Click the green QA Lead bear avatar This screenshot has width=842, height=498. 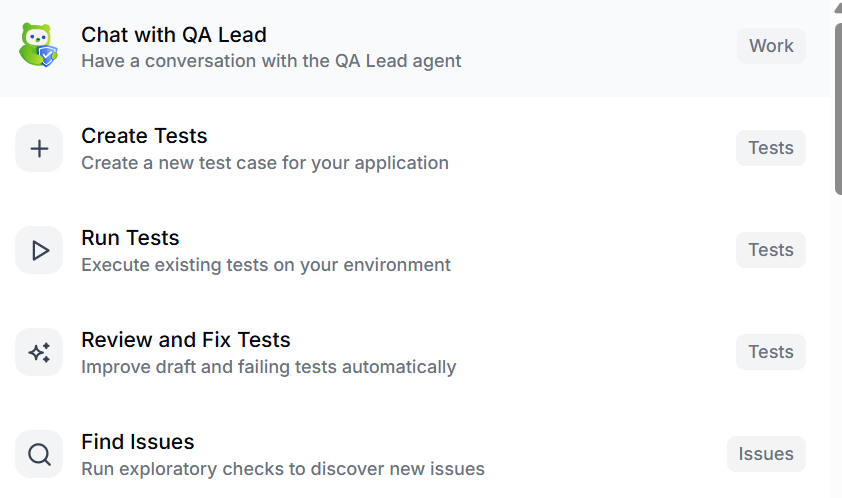(x=38, y=45)
